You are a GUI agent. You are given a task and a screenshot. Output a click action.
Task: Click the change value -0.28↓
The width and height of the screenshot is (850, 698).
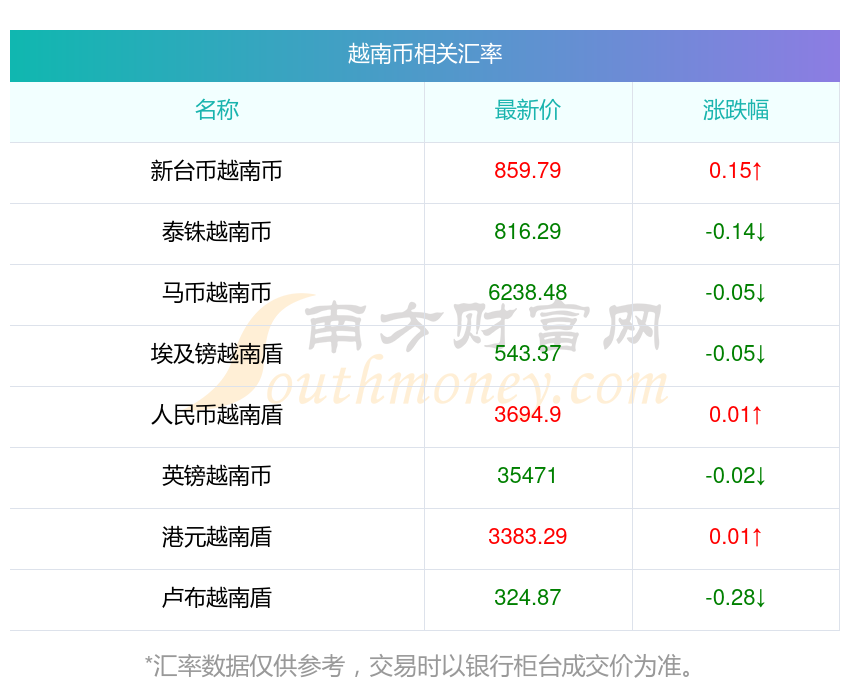[736, 598]
